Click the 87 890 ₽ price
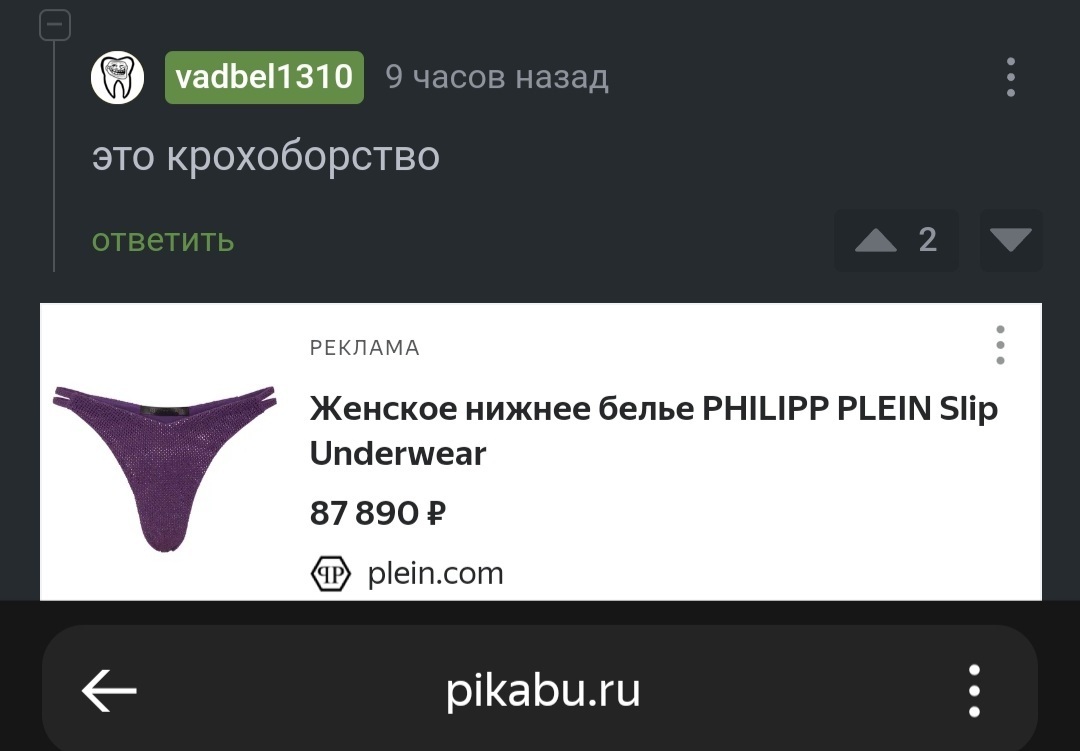1080x751 pixels. [377, 513]
